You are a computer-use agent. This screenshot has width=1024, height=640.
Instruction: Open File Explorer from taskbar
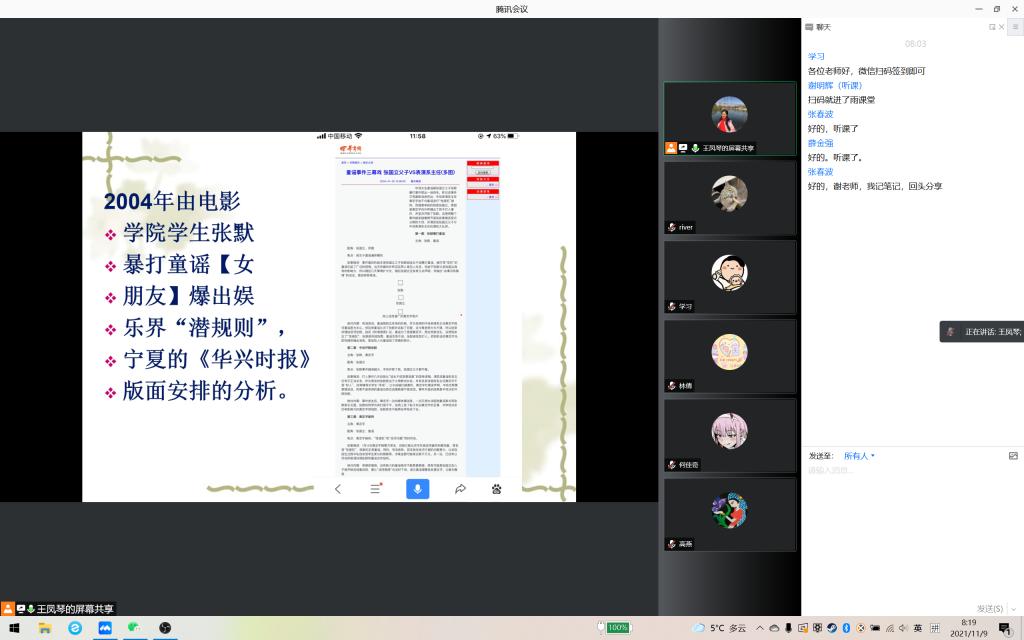pyautogui.click(x=45, y=628)
